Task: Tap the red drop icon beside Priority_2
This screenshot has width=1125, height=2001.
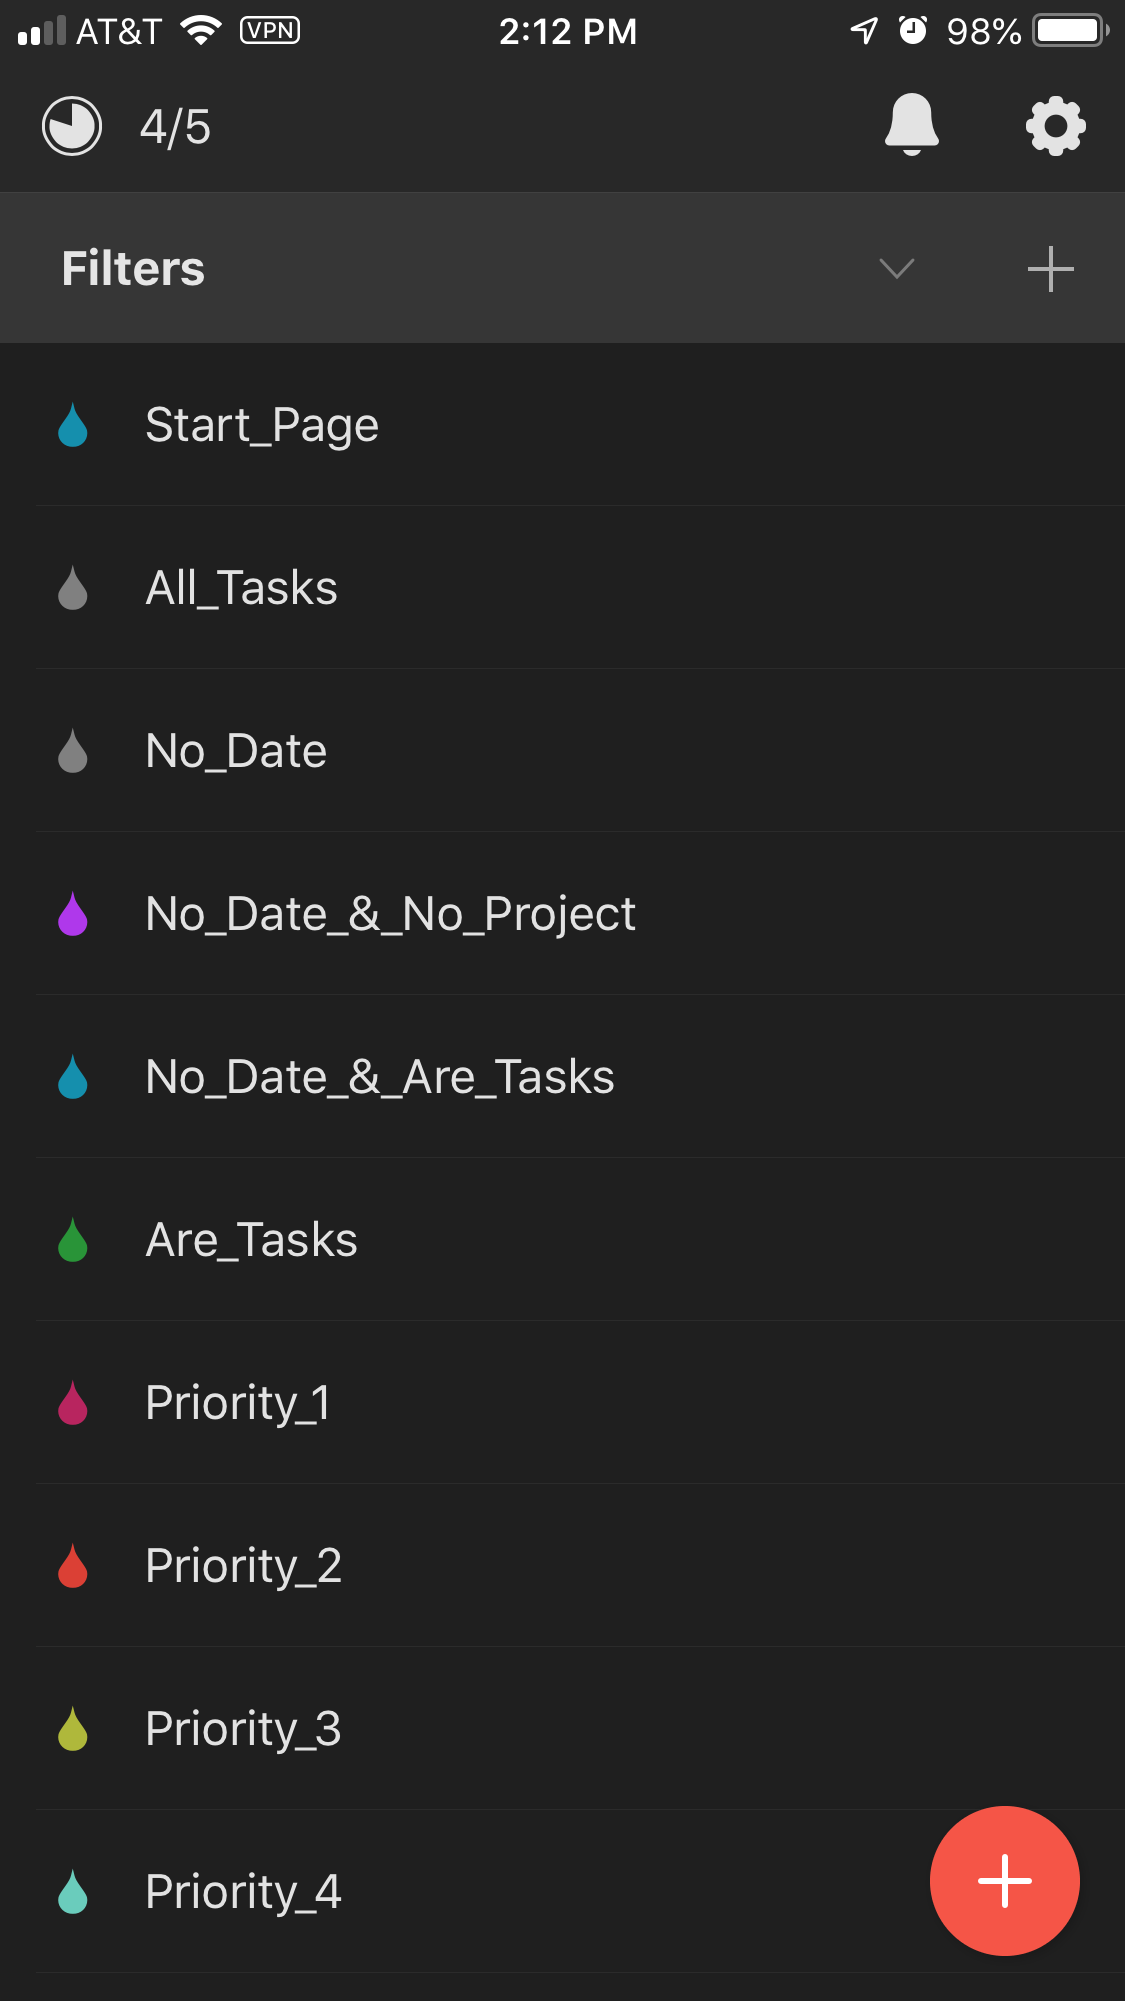Action: 73,1565
